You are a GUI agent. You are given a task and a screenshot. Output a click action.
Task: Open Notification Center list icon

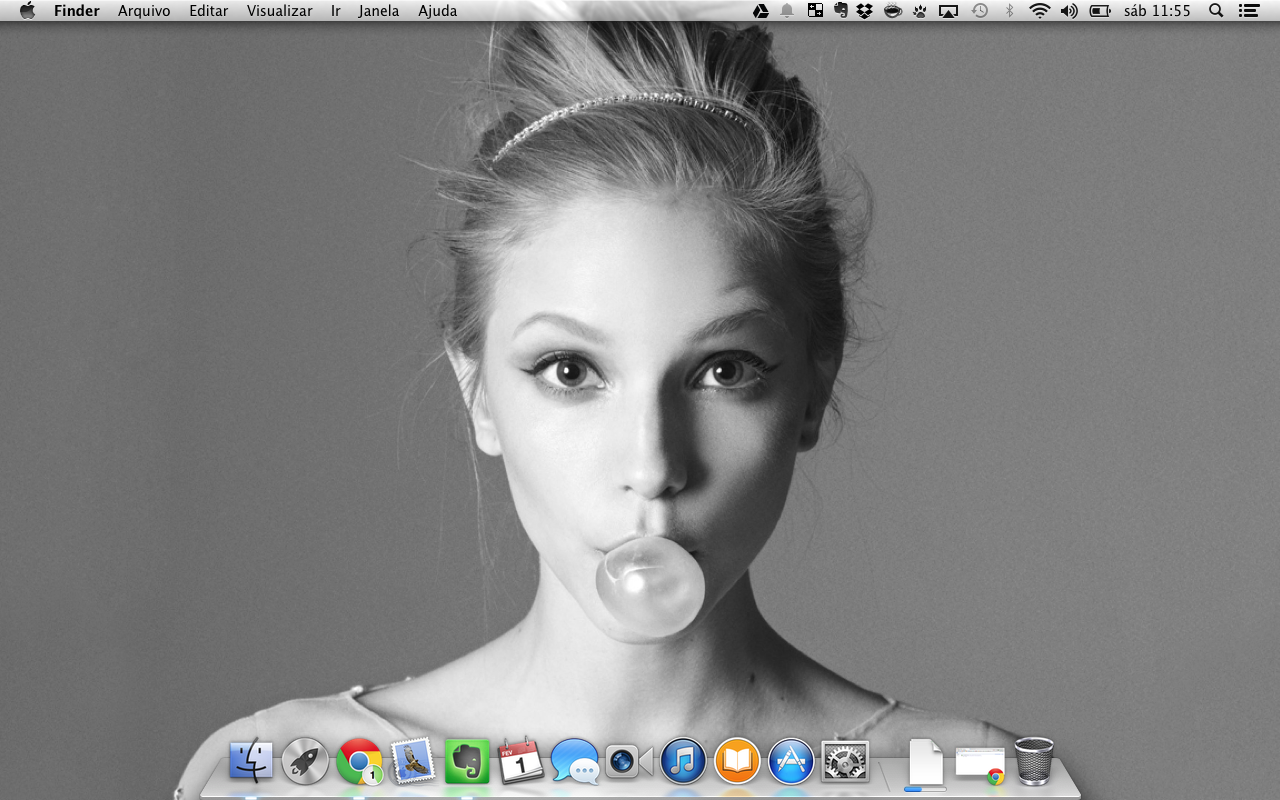pyautogui.click(x=1248, y=11)
